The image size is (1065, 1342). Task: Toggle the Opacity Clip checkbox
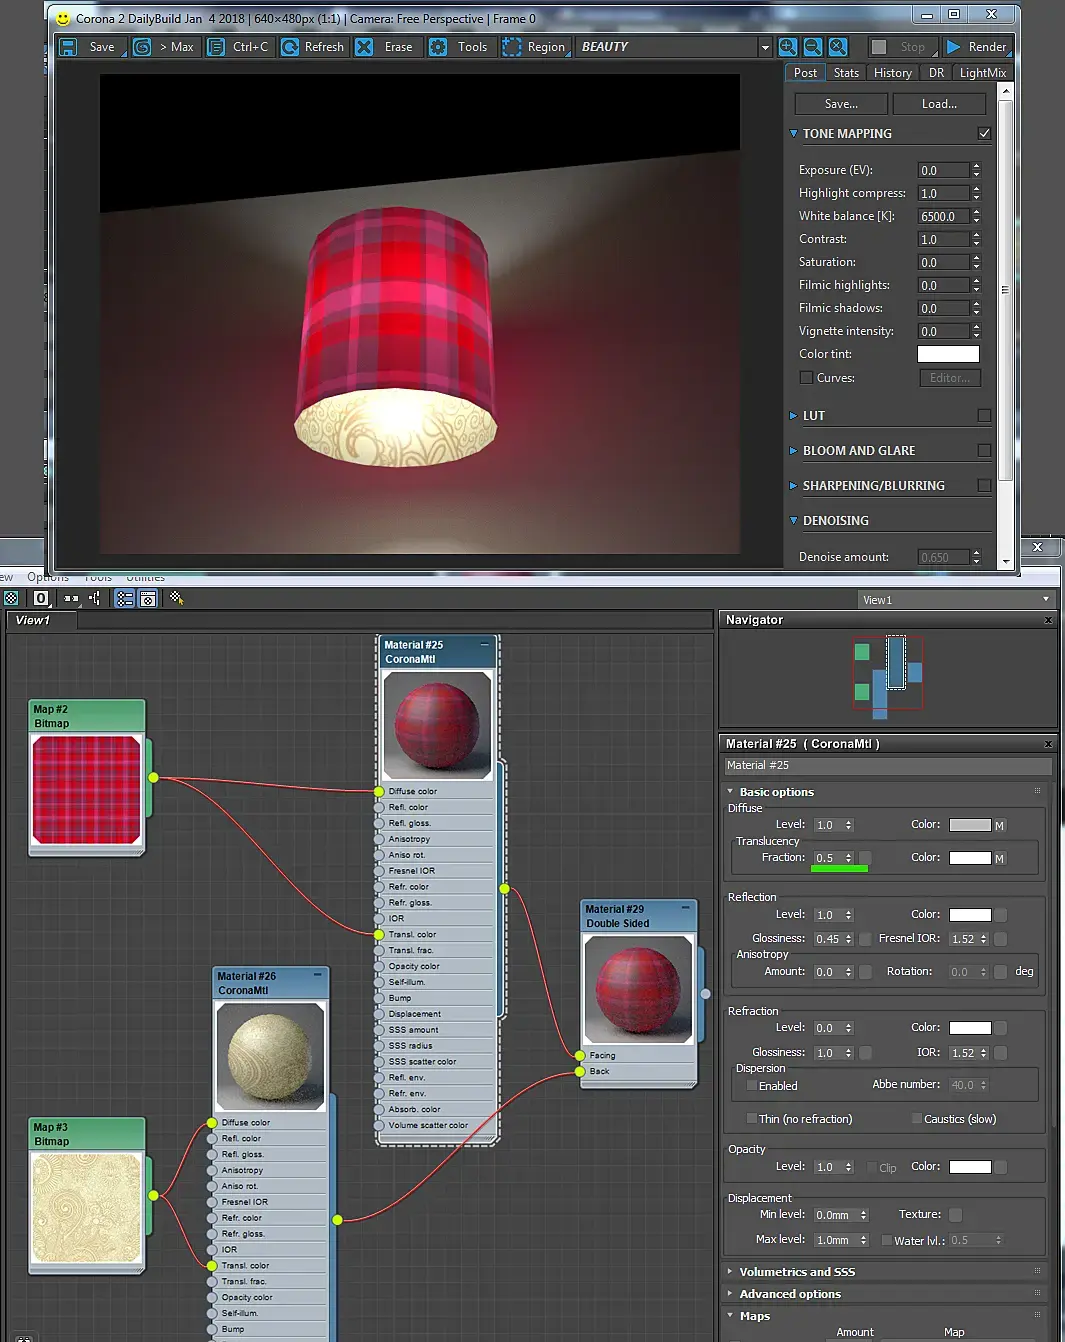point(872,1167)
